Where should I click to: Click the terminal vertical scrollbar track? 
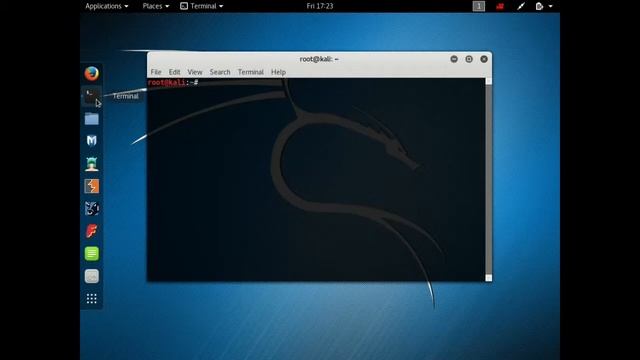pyautogui.click(x=489, y=180)
